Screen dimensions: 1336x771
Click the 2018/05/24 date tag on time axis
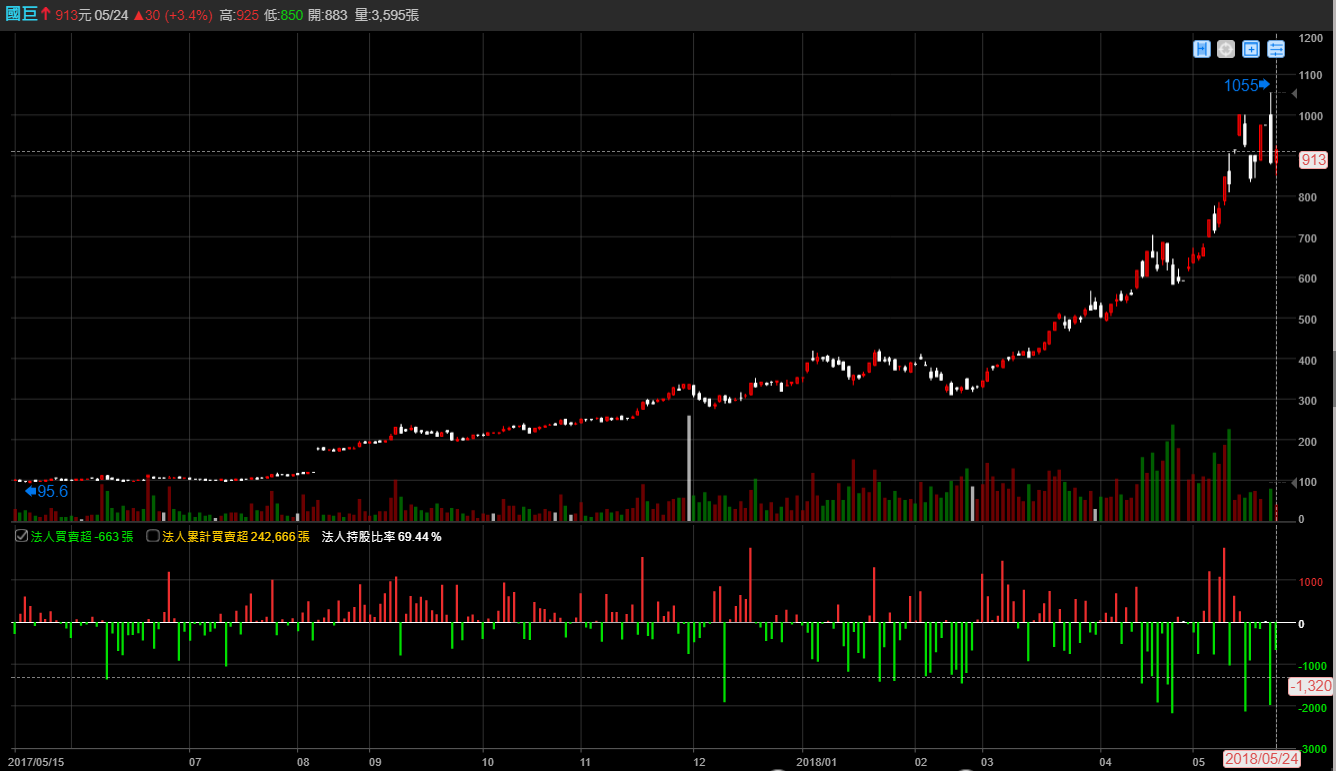(x=1262, y=759)
